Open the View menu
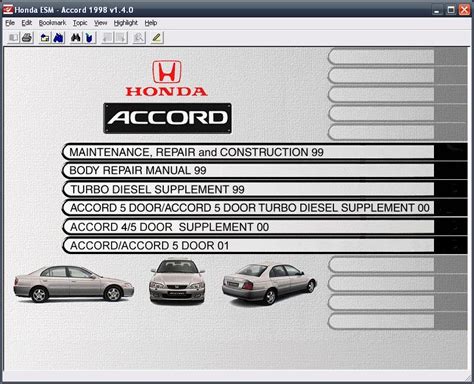474x384 pixels. [100, 23]
